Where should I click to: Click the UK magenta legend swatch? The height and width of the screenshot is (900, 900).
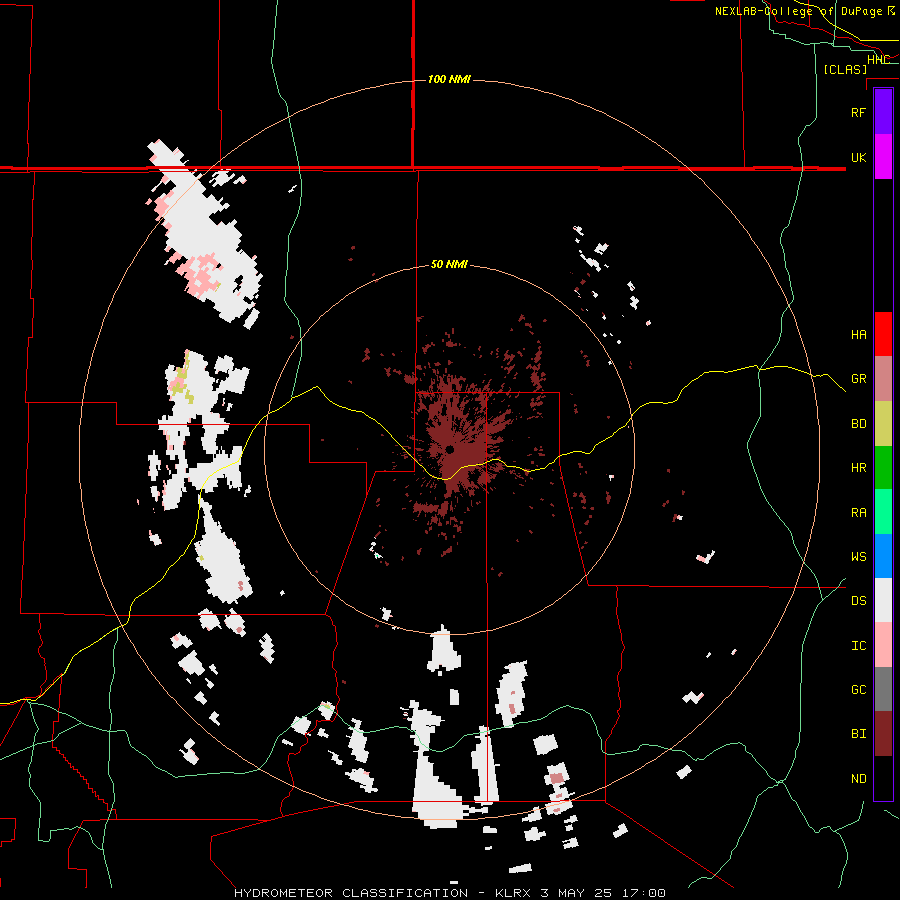[883, 157]
